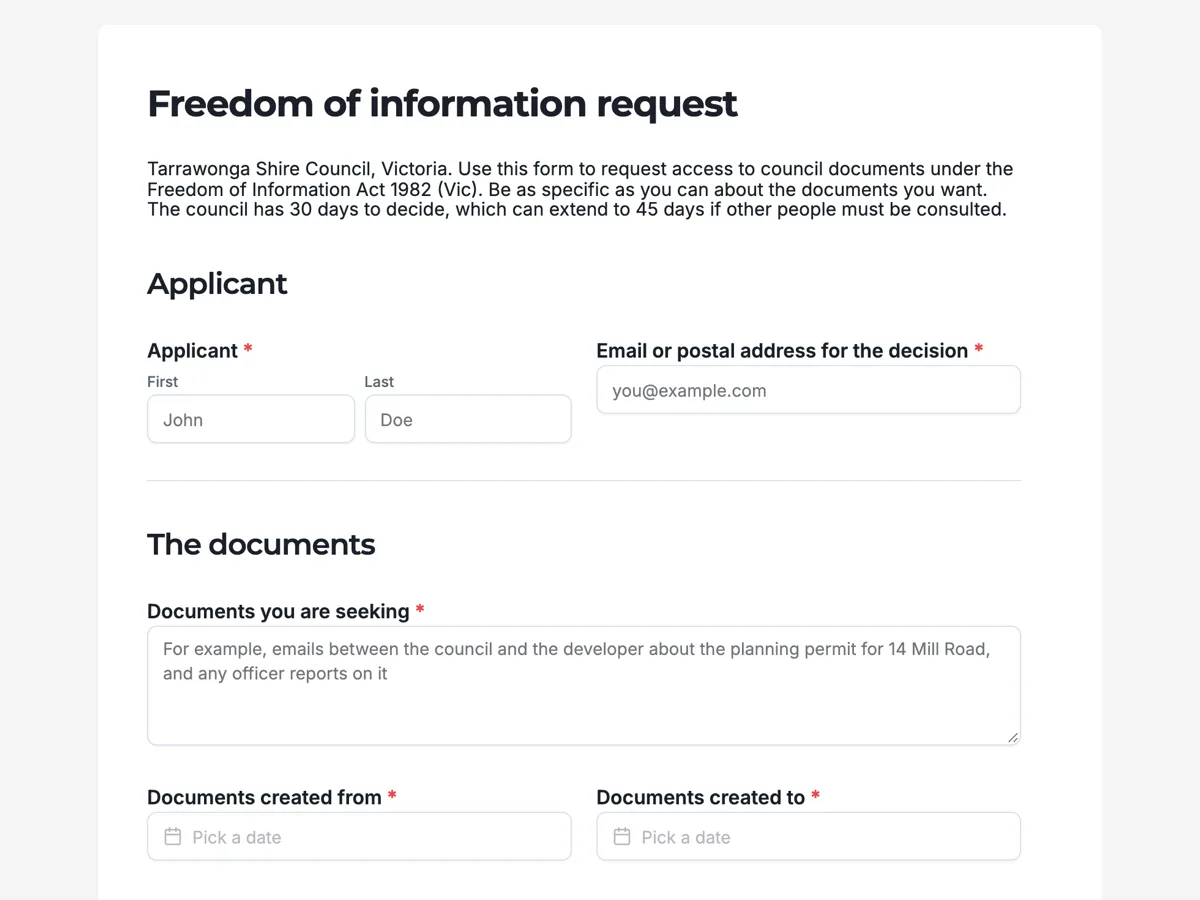Click calendar icon in Documents created to

coord(622,836)
